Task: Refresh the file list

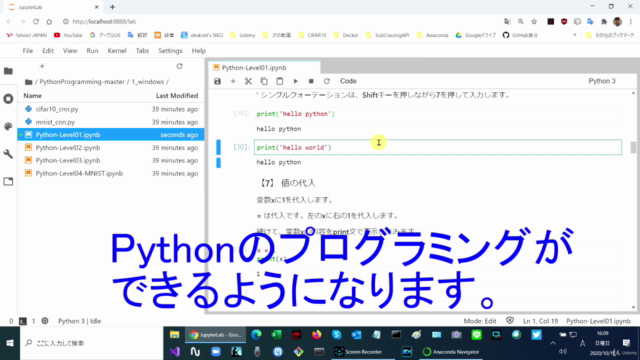Action: (x=179, y=66)
